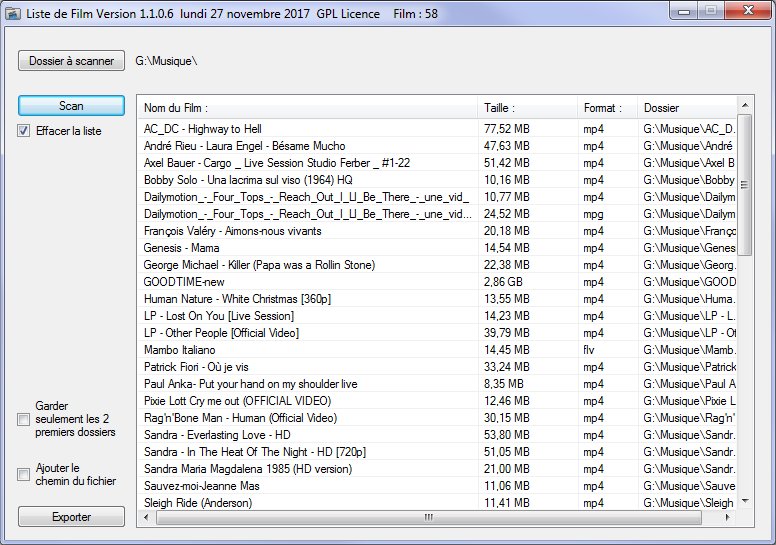Select Sauvez-moi-Jeanne Mas row

coord(437,486)
